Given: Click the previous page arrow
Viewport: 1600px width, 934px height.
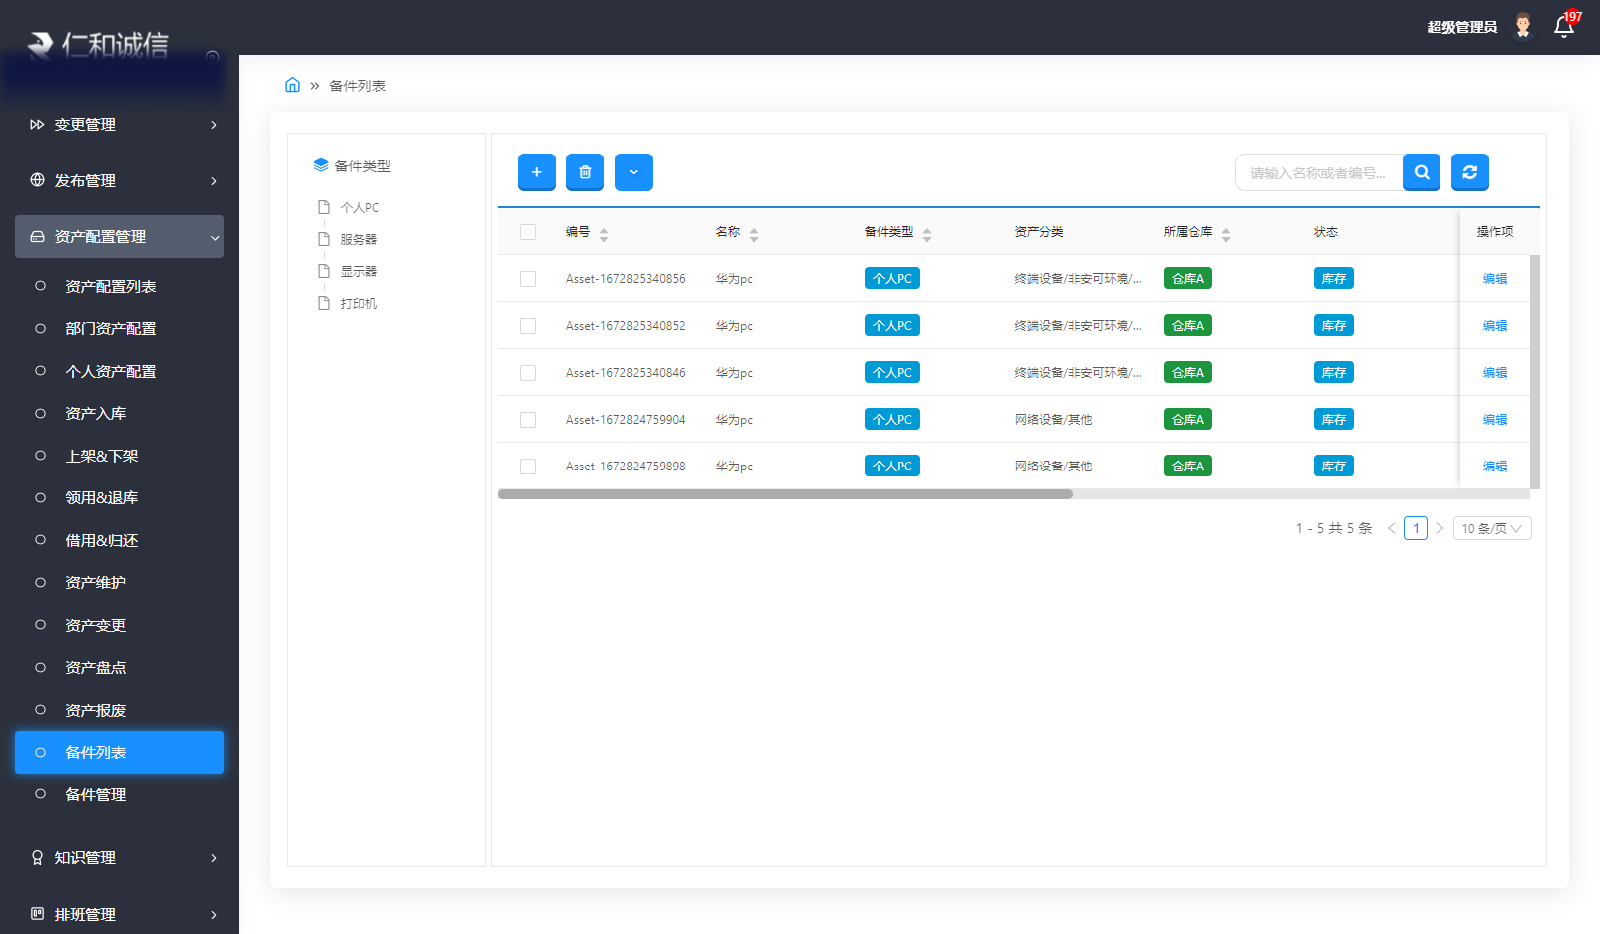Looking at the screenshot, I should pyautogui.click(x=1391, y=528).
